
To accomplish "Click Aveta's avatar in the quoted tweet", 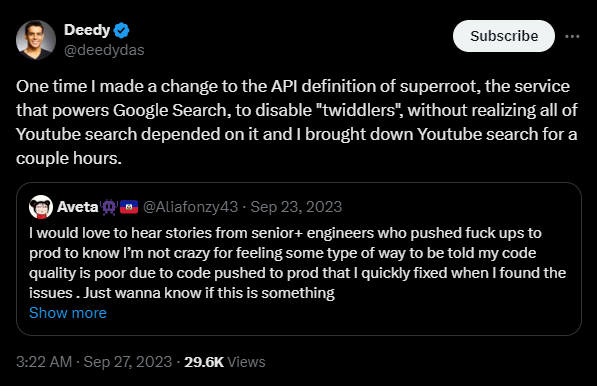I will [41, 207].
